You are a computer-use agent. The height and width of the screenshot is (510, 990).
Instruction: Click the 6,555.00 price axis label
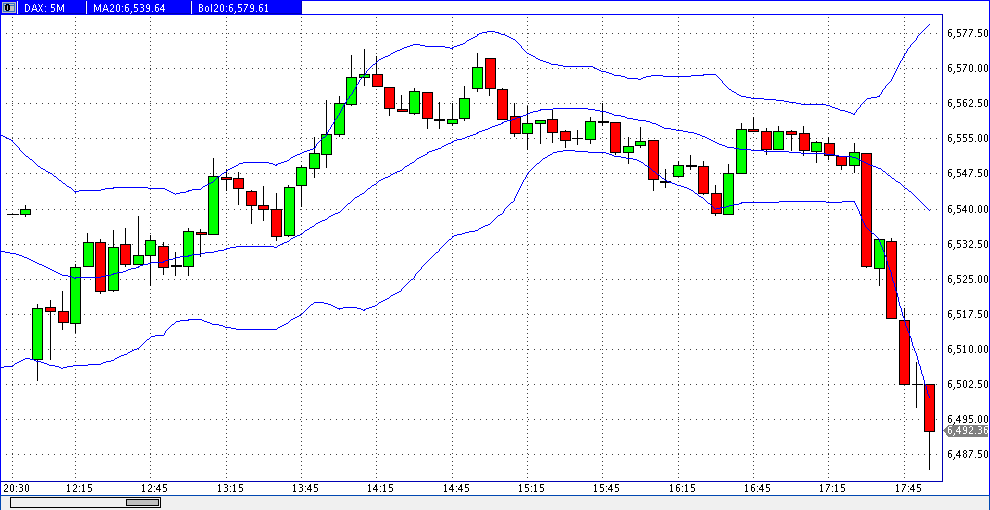pyautogui.click(x=967, y=138)
